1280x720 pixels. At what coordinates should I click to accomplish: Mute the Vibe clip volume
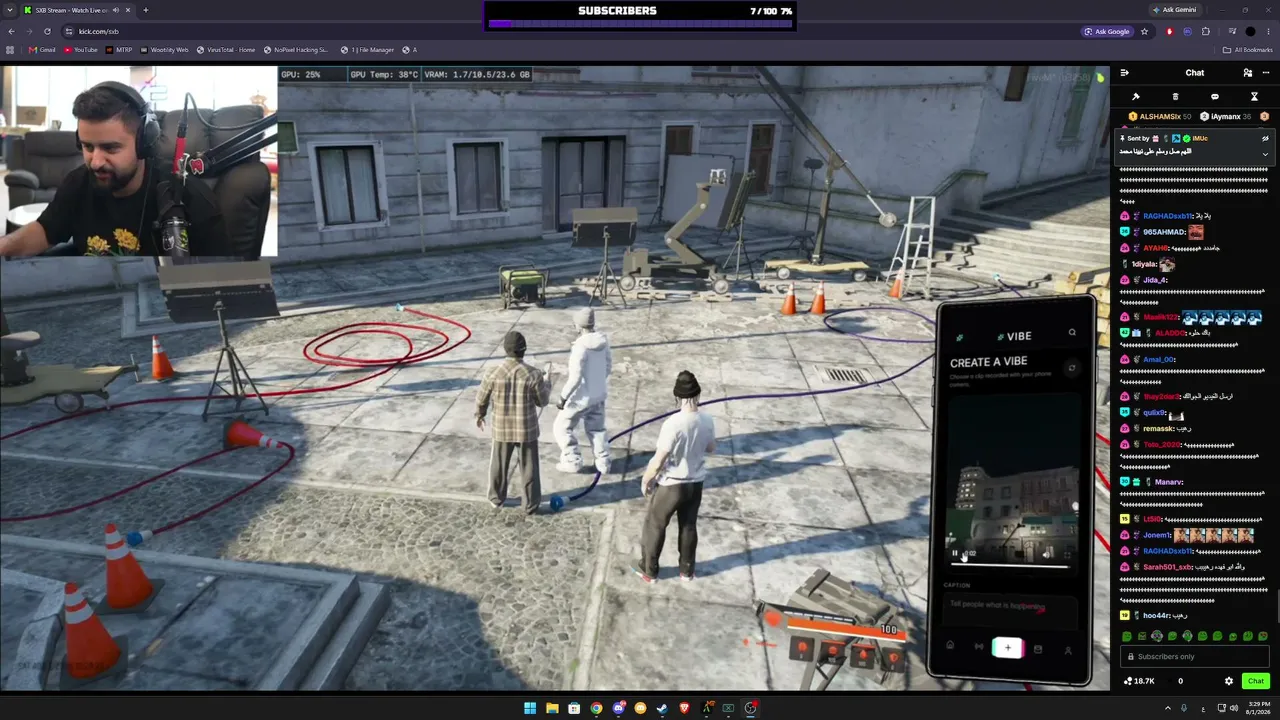click(1047, 553)
